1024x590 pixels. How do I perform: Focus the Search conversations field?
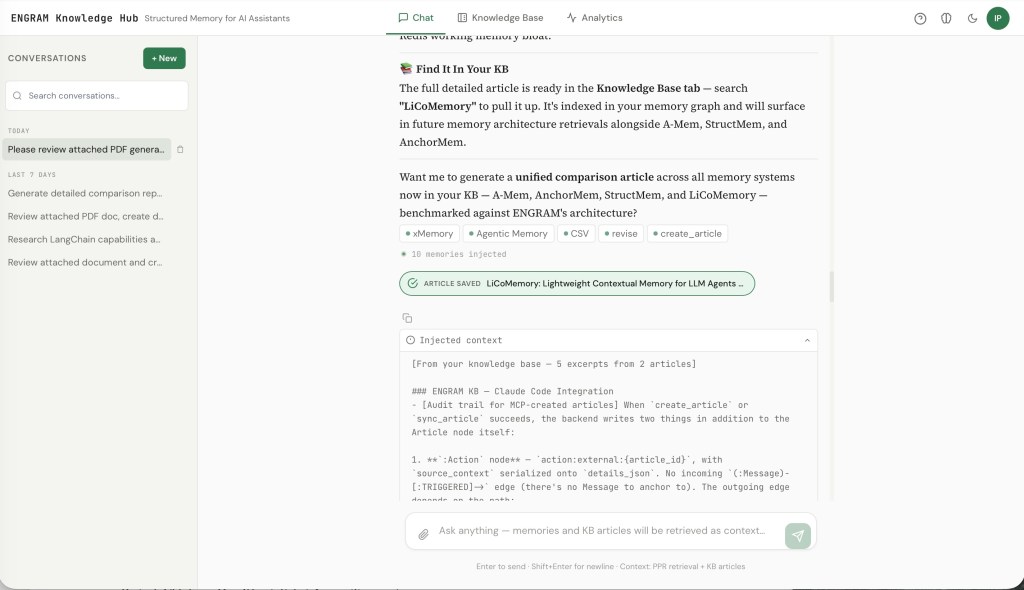(x=97, y=95)
